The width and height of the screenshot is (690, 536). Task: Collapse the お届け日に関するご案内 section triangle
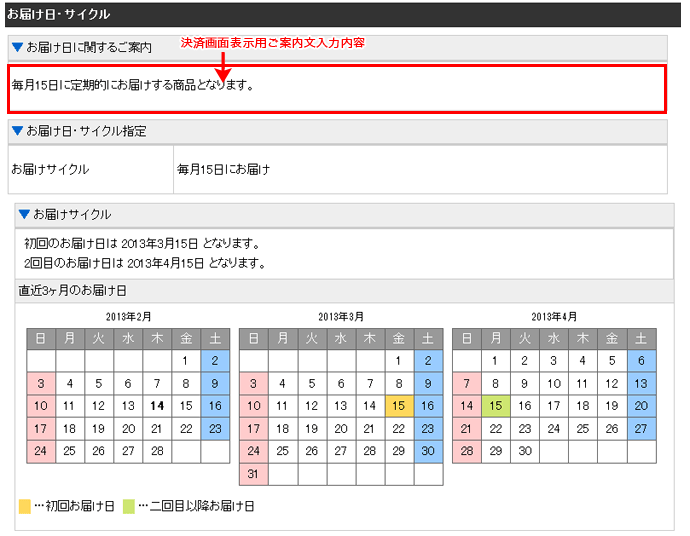[x=17, y=47]
